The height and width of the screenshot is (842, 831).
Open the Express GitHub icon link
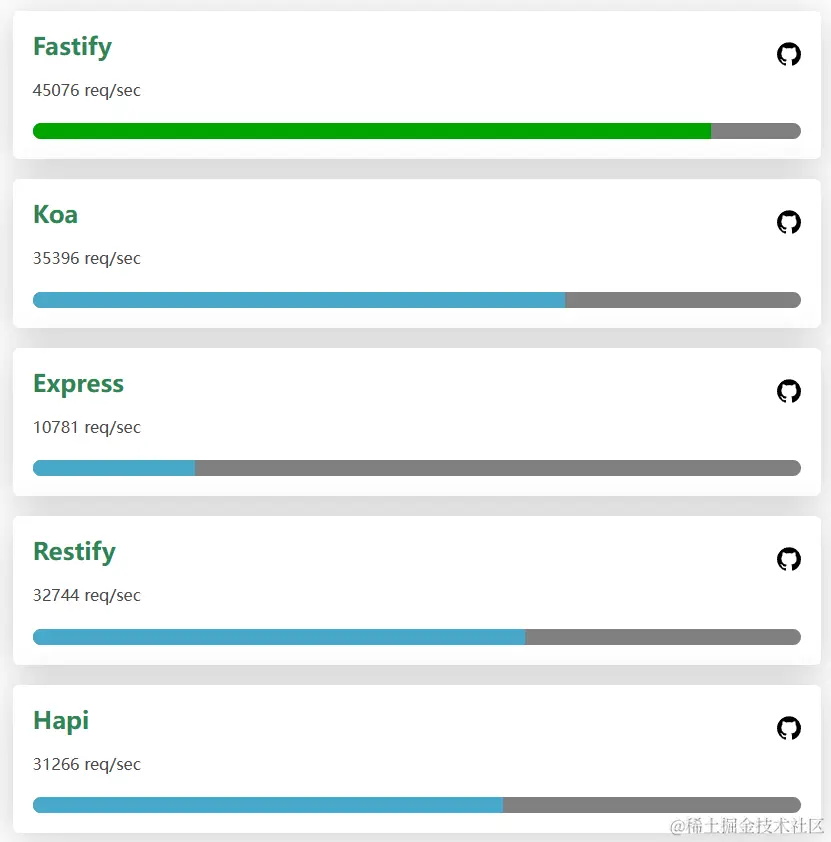click(789, 391)
